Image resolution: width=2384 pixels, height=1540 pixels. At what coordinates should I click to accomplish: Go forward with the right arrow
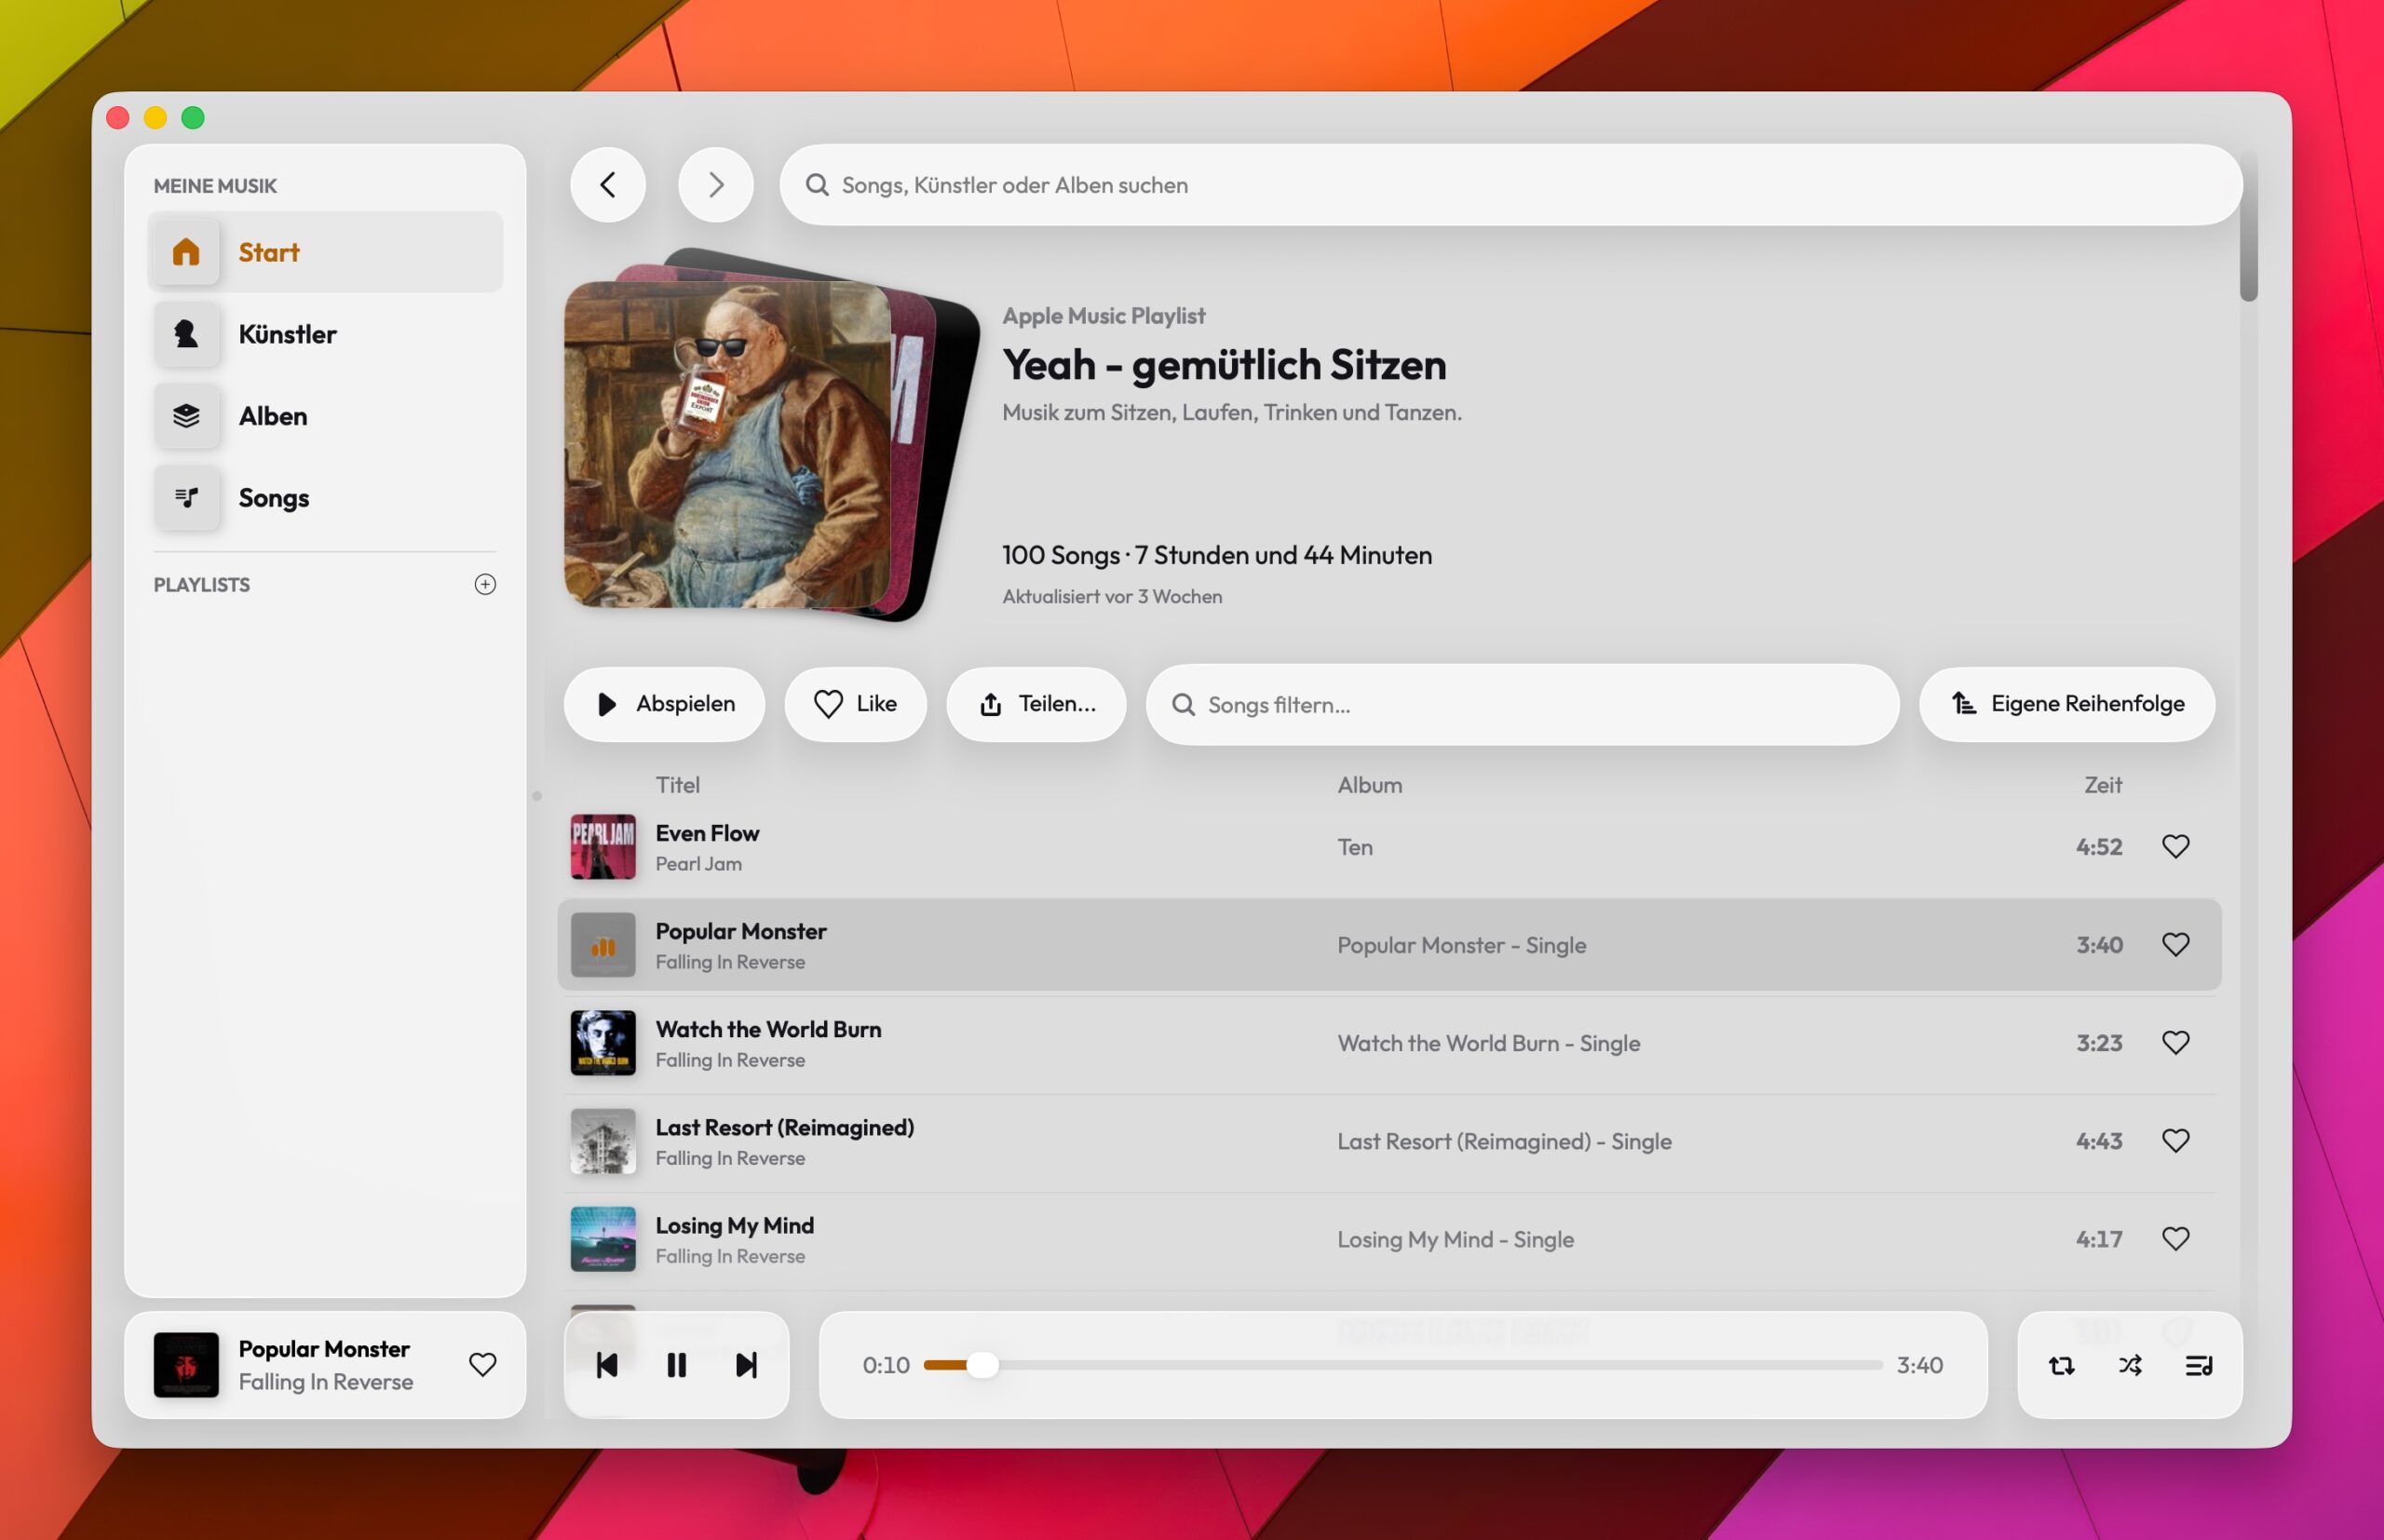point(715,185)
